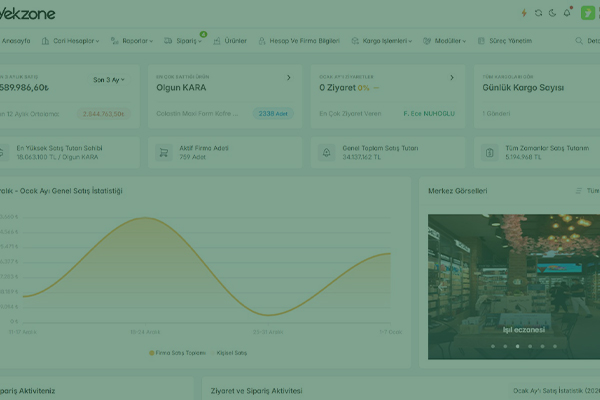The width and height of the screenshot is (600, 400).
Task: Click Günlük Kargo Sayısı title
Action: point(523,88)
